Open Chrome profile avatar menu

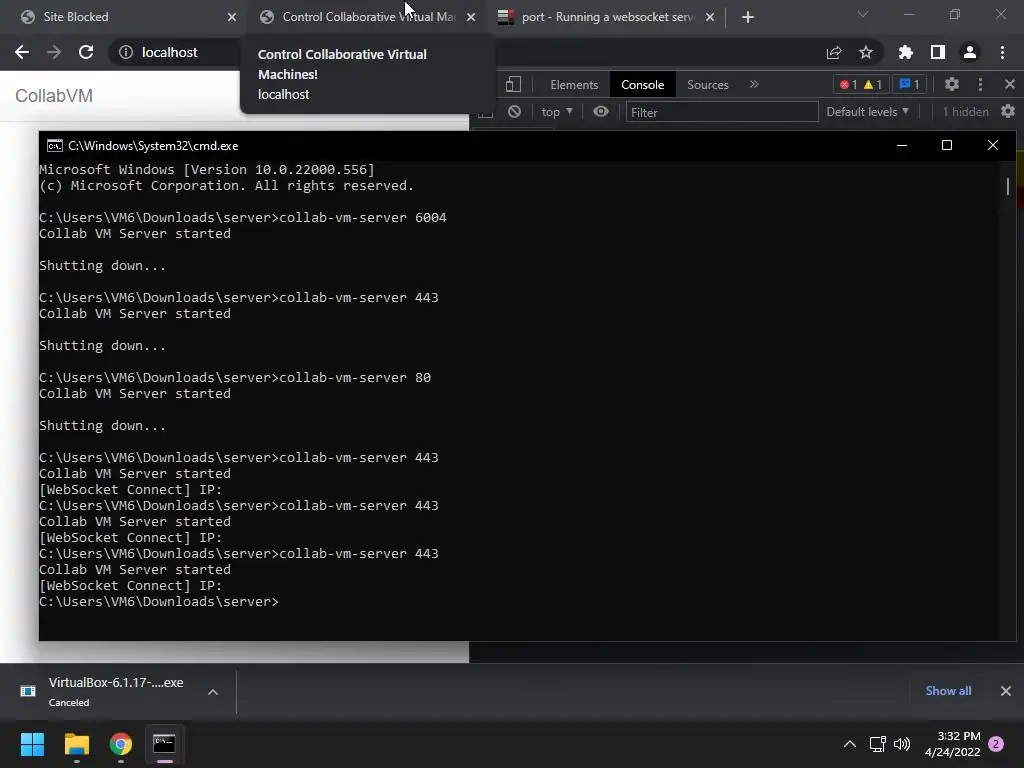click(970, 52)
